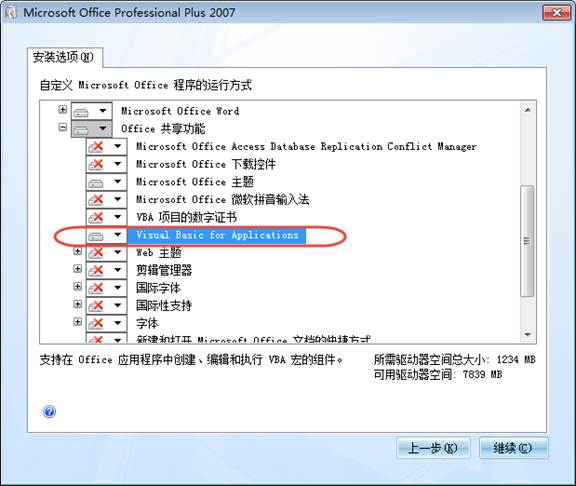Screen dimensions: 576x486
Task: Expand the 国际字体 tree node
Action: (78, 286)
